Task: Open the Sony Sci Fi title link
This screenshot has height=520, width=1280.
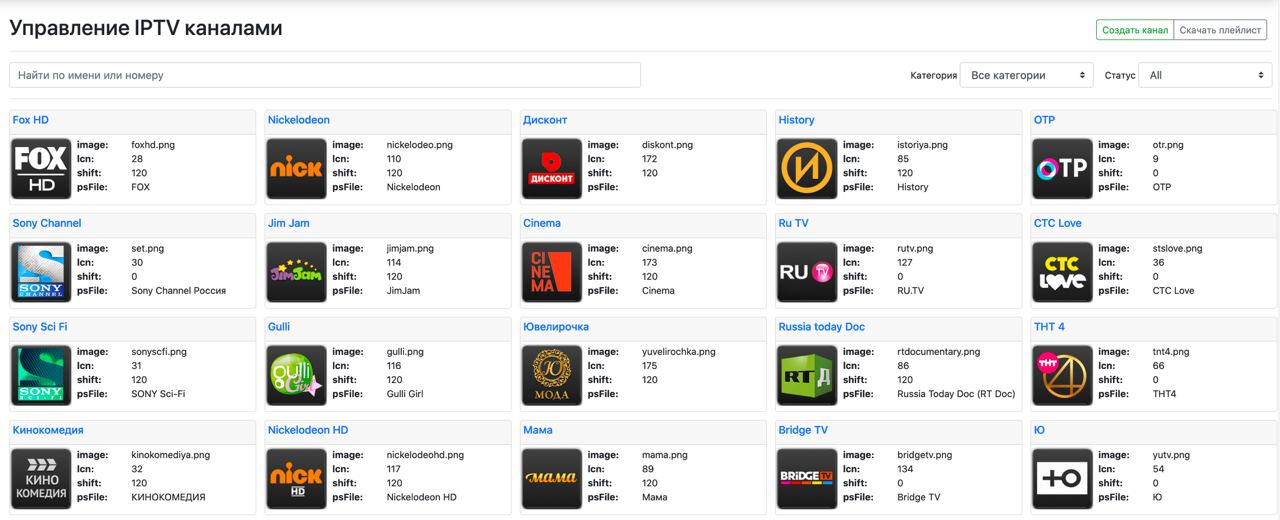Action: pos(40,327)
